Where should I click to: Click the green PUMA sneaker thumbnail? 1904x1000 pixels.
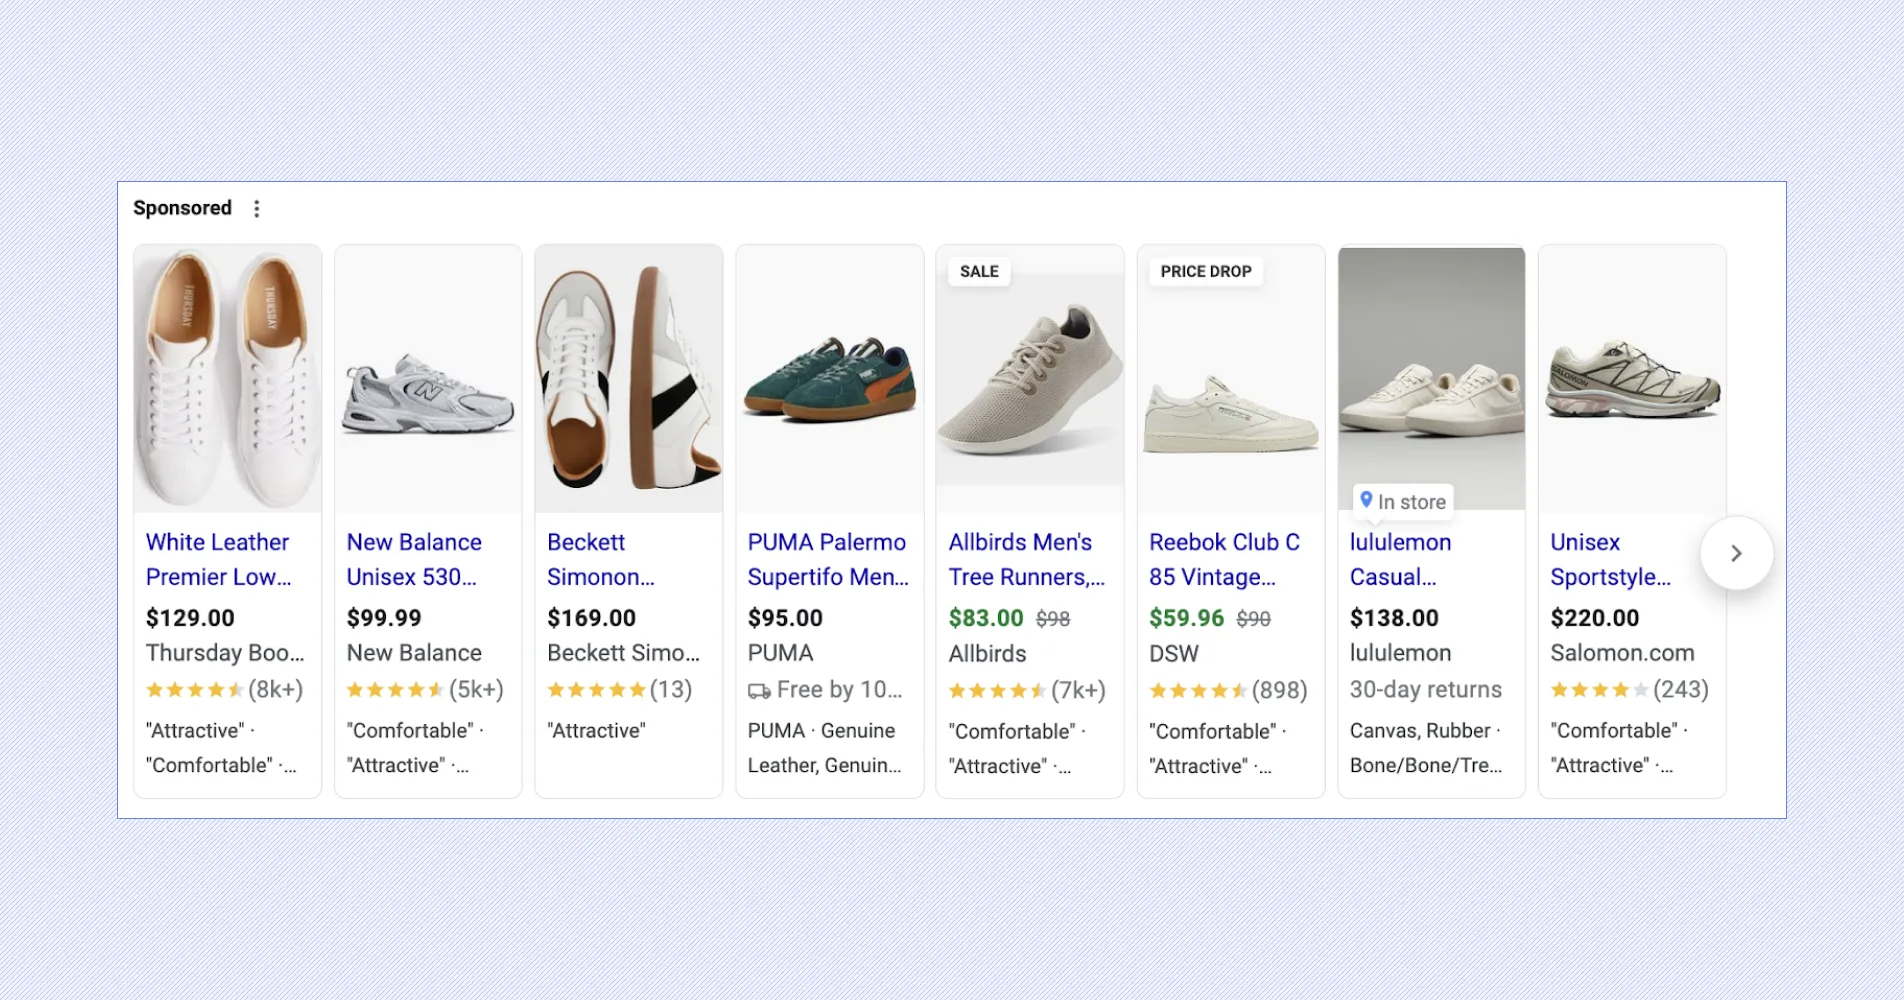[828, 378]
